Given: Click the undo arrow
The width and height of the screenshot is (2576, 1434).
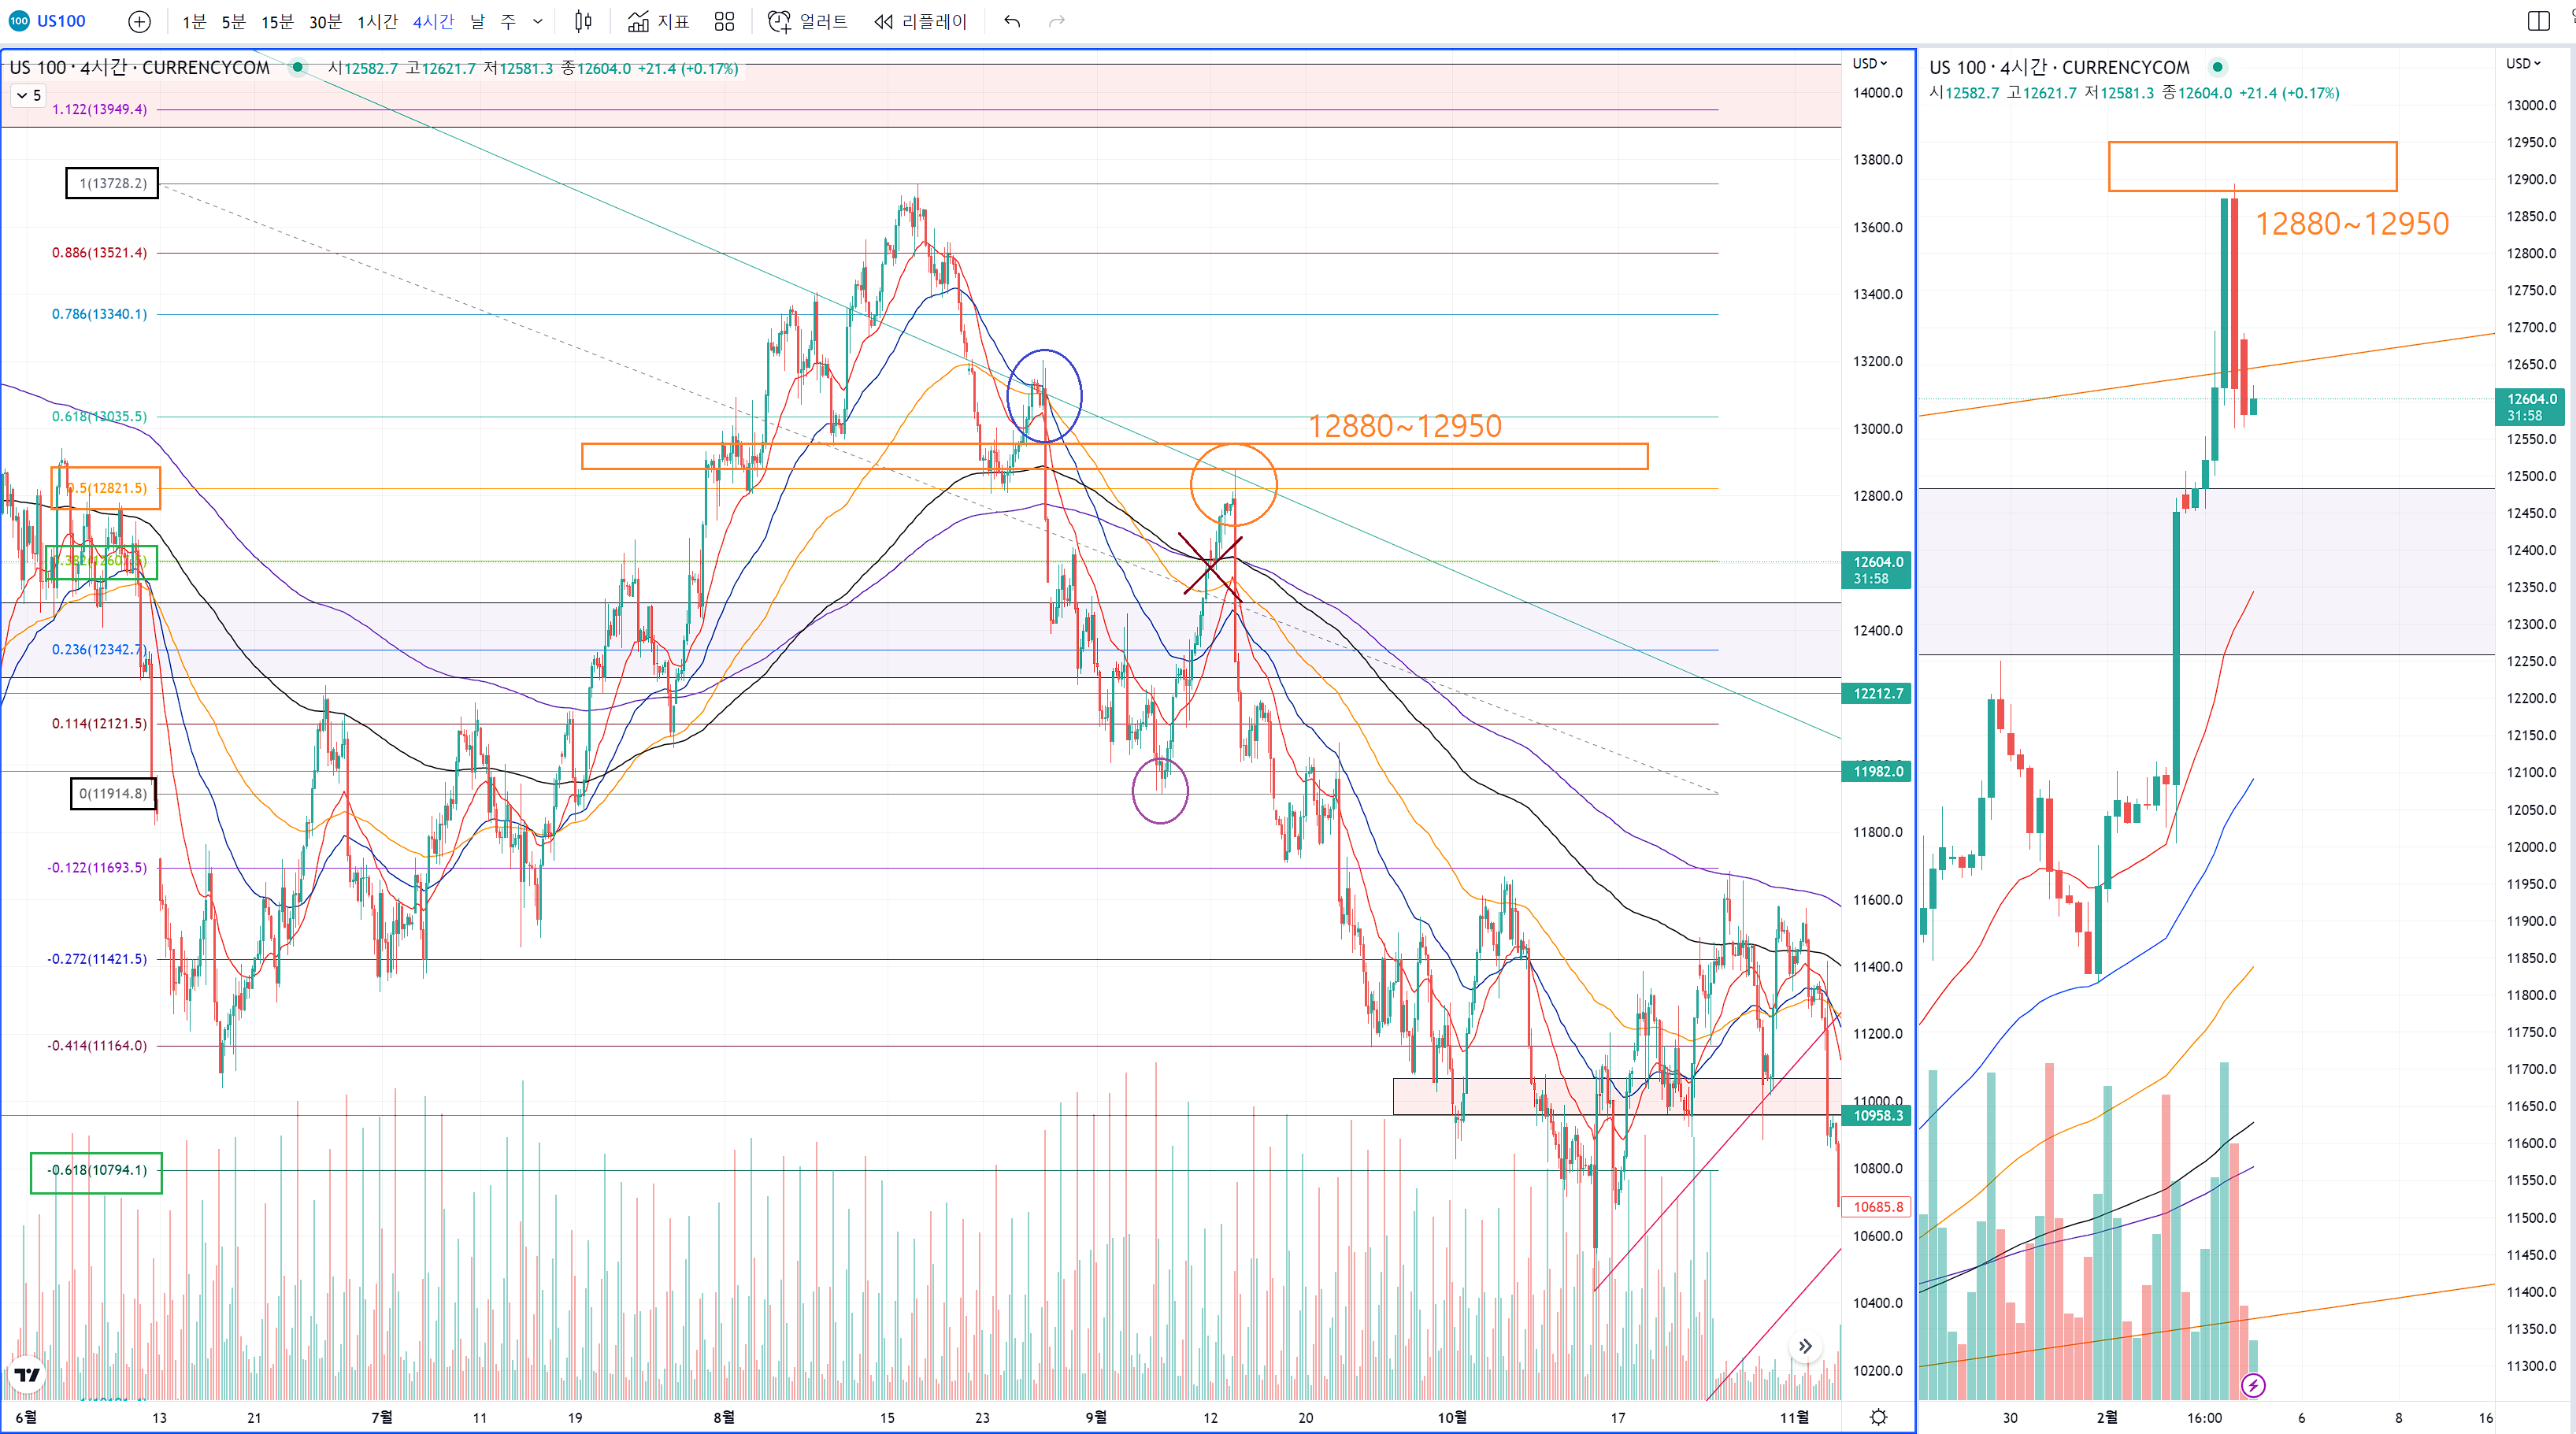Looking at the screenshot, I should 1012,21.
